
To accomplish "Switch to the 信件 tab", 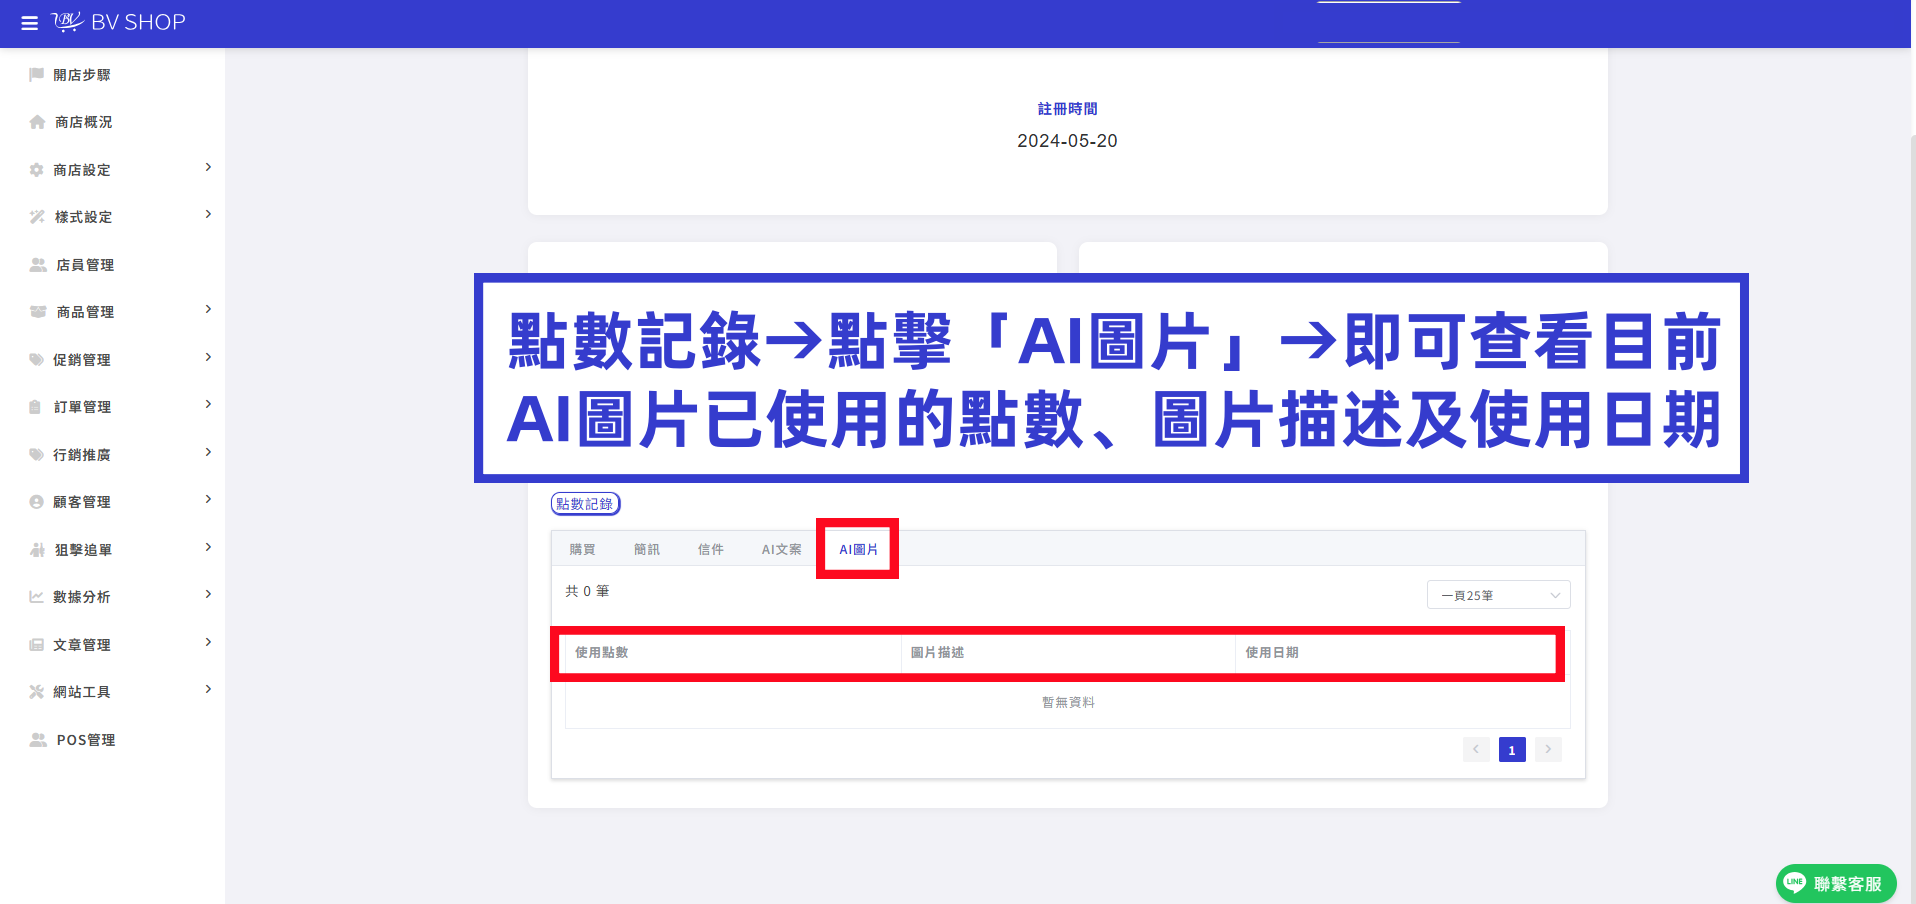I will click(711, 549).
